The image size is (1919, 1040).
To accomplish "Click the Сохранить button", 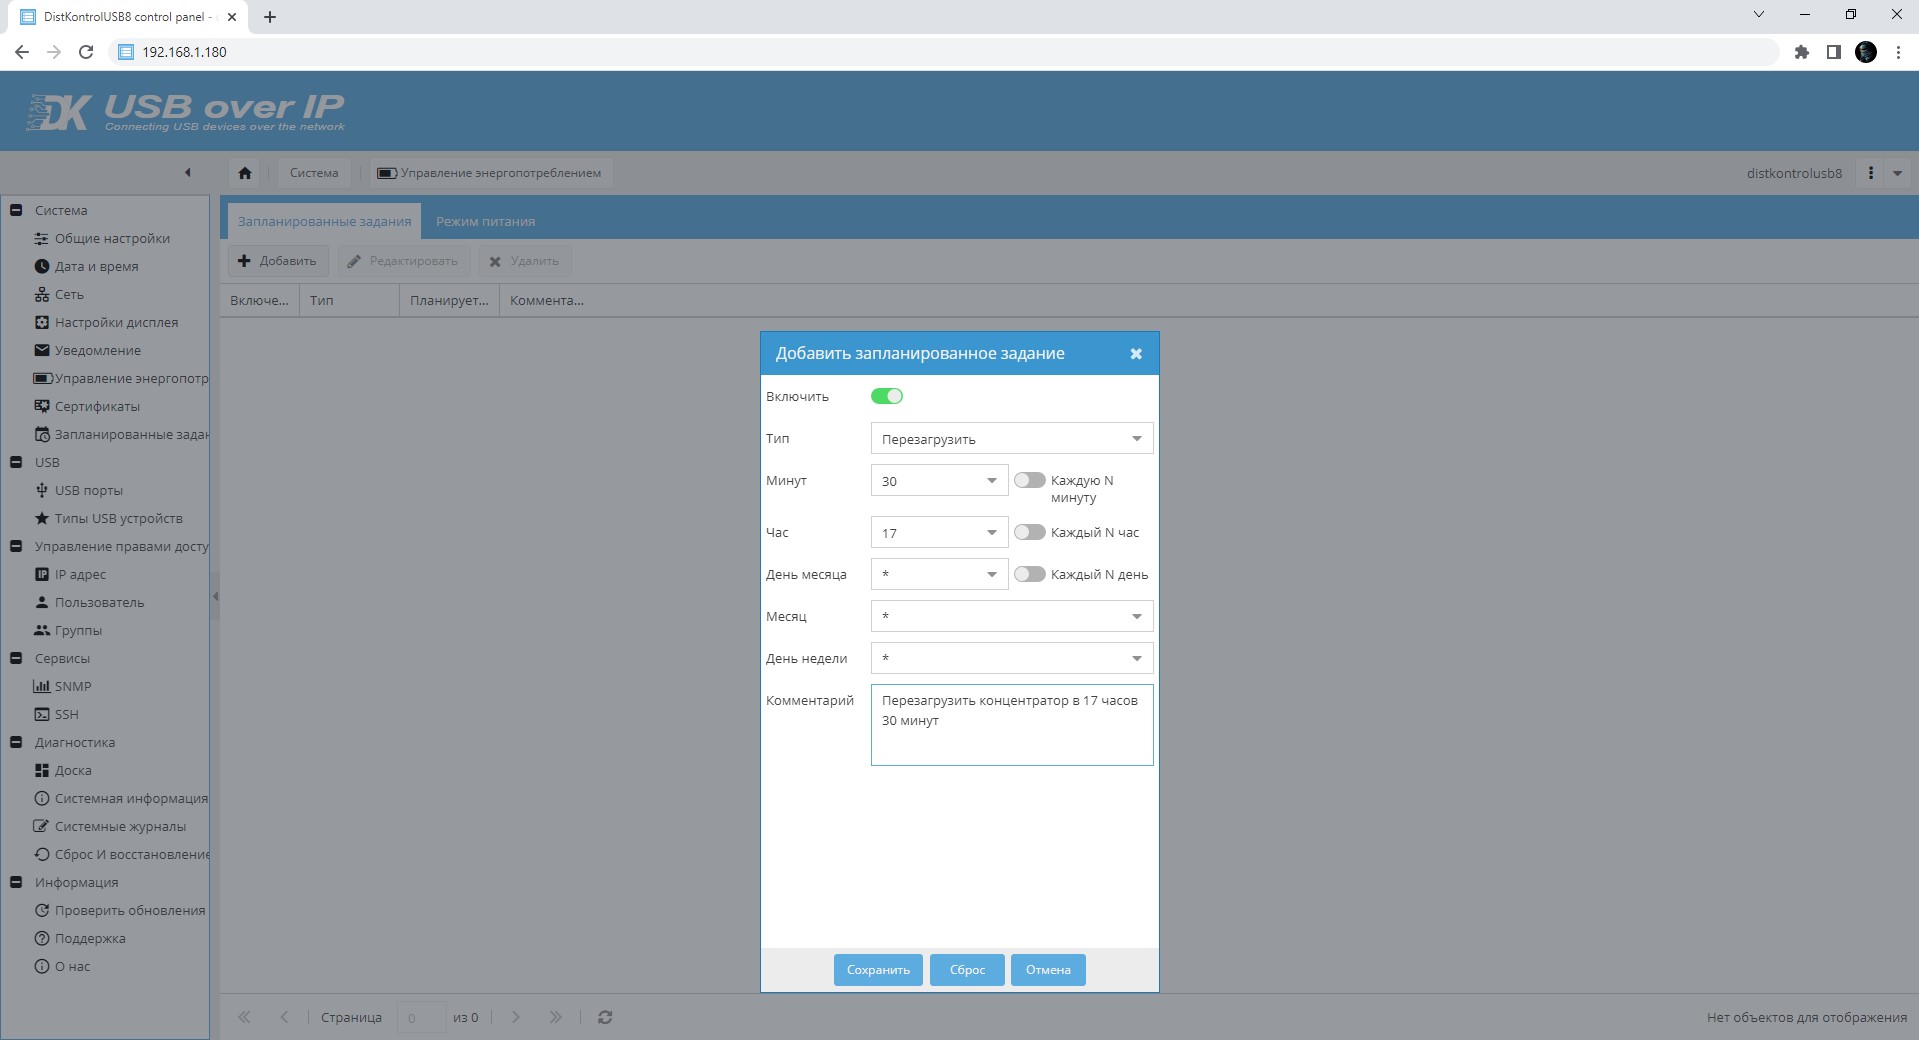I will tap(878, 970).
